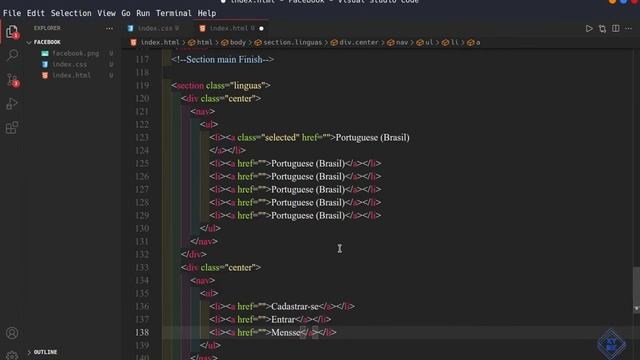The width and height of the screenshot is (640, 360).
Task: Click line number 119 in the gutter
Action: [x=142, y=86]
